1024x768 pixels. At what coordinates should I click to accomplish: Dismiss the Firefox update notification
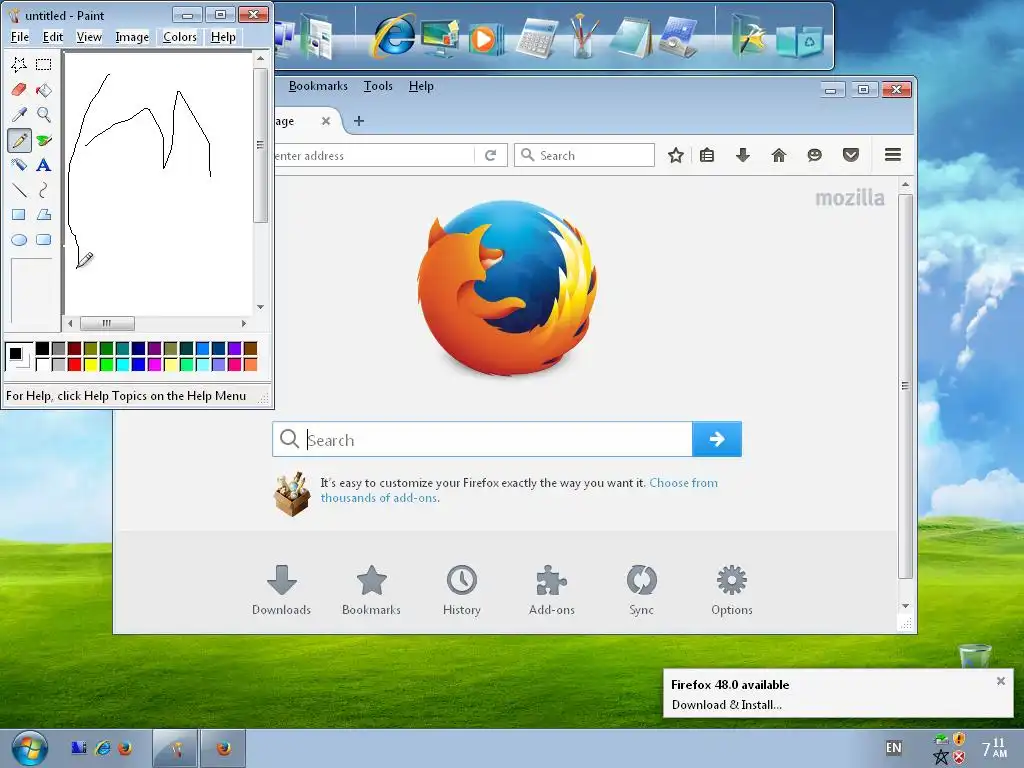click(1000, 681)
